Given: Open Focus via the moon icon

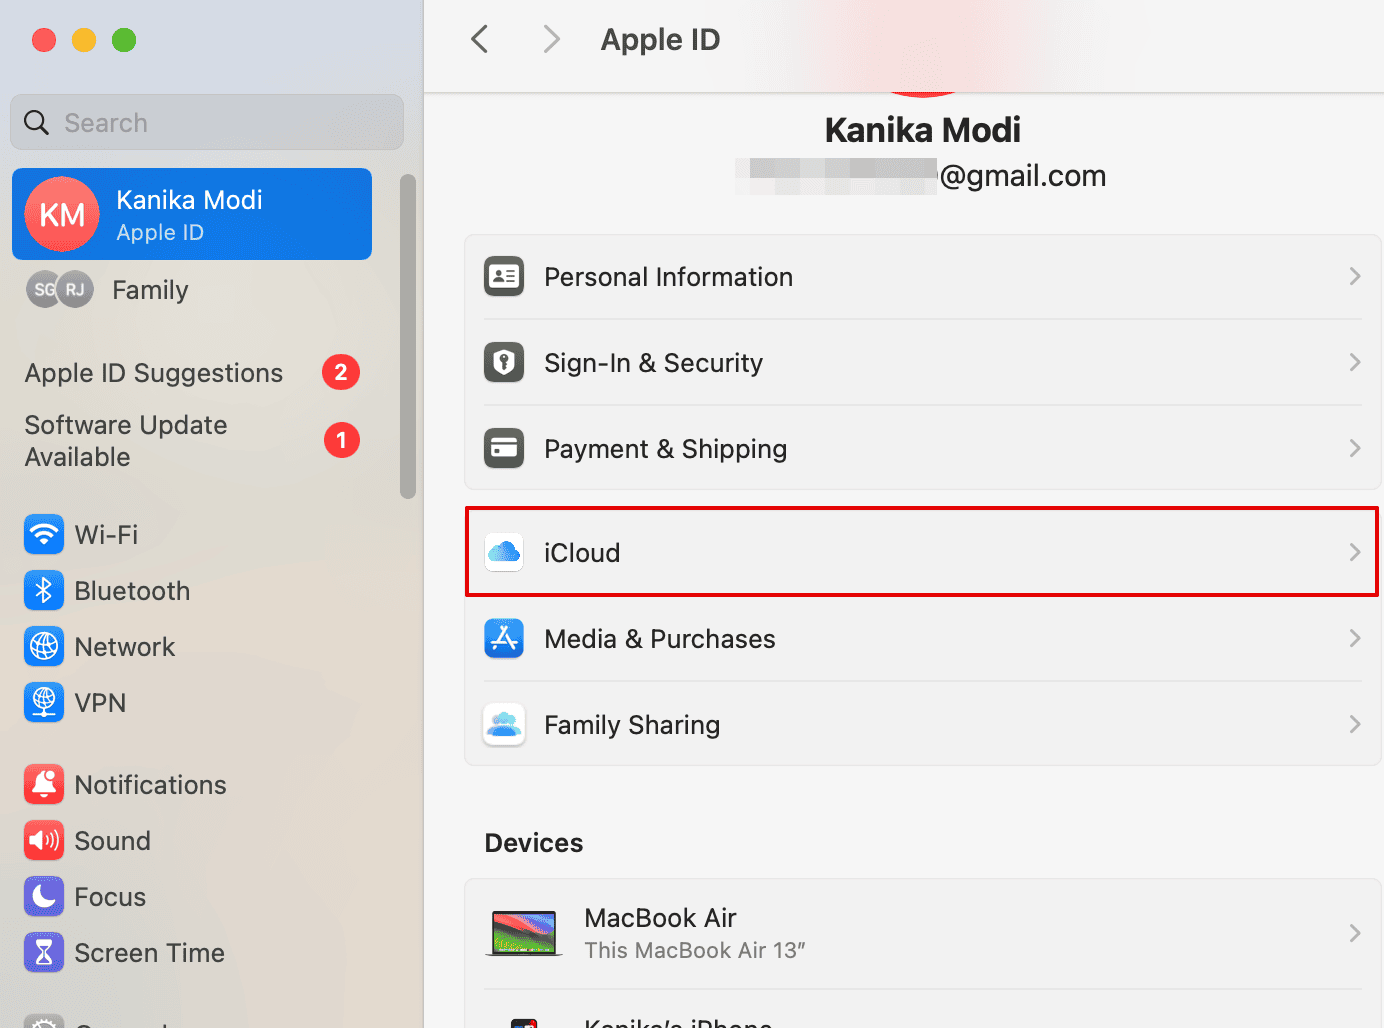Looking at the screenshot, I should click(44, 897).
